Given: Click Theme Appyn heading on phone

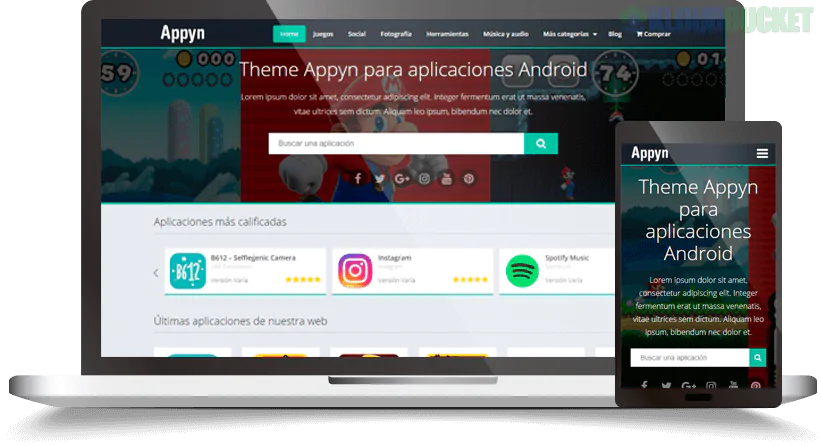Looking at the screenshot, I should [698, 220].
